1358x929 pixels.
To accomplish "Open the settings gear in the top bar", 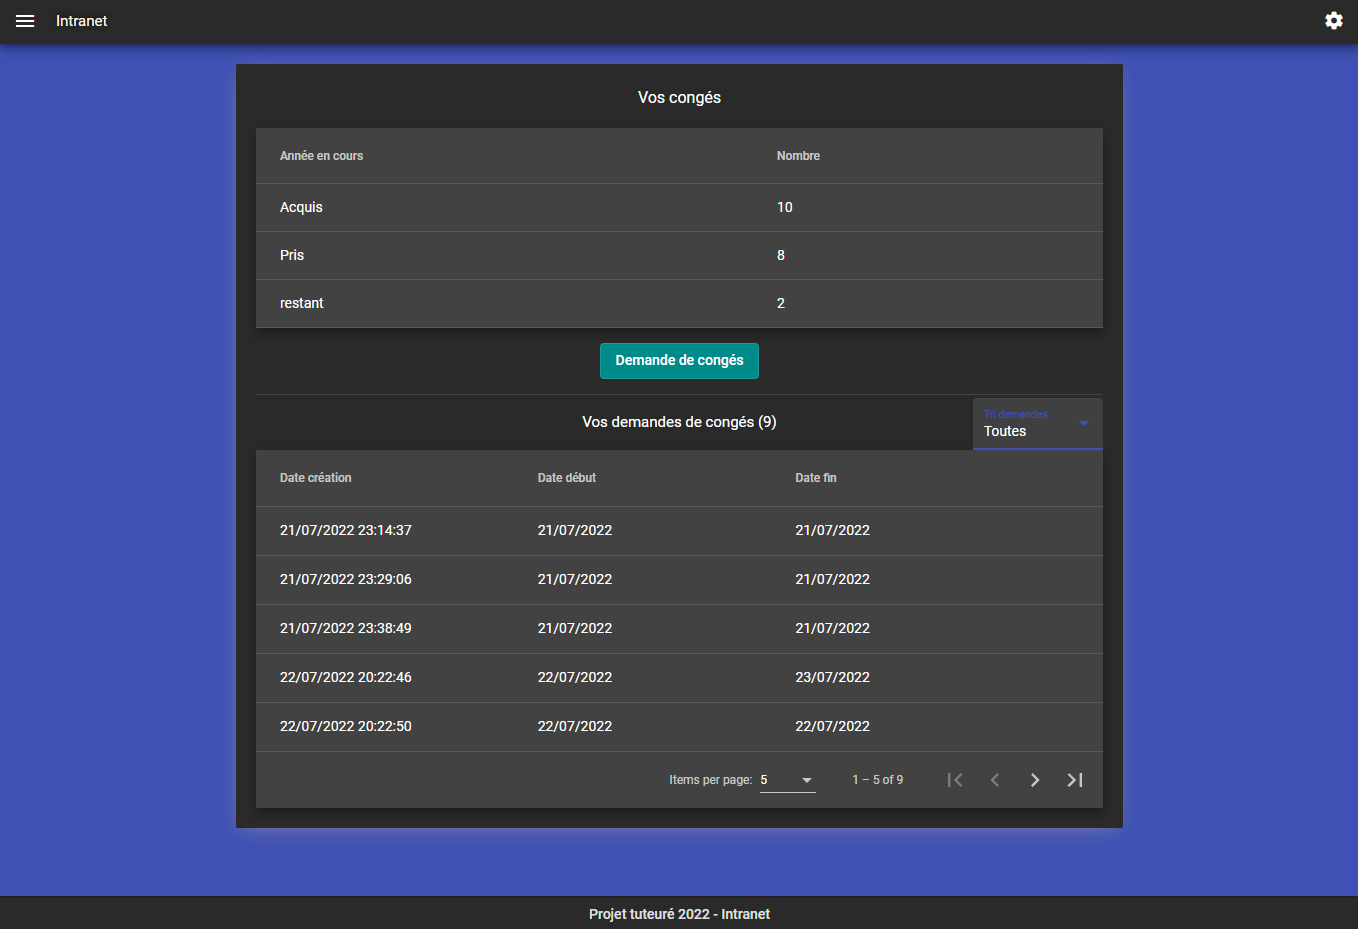I will click(1333, 20).
